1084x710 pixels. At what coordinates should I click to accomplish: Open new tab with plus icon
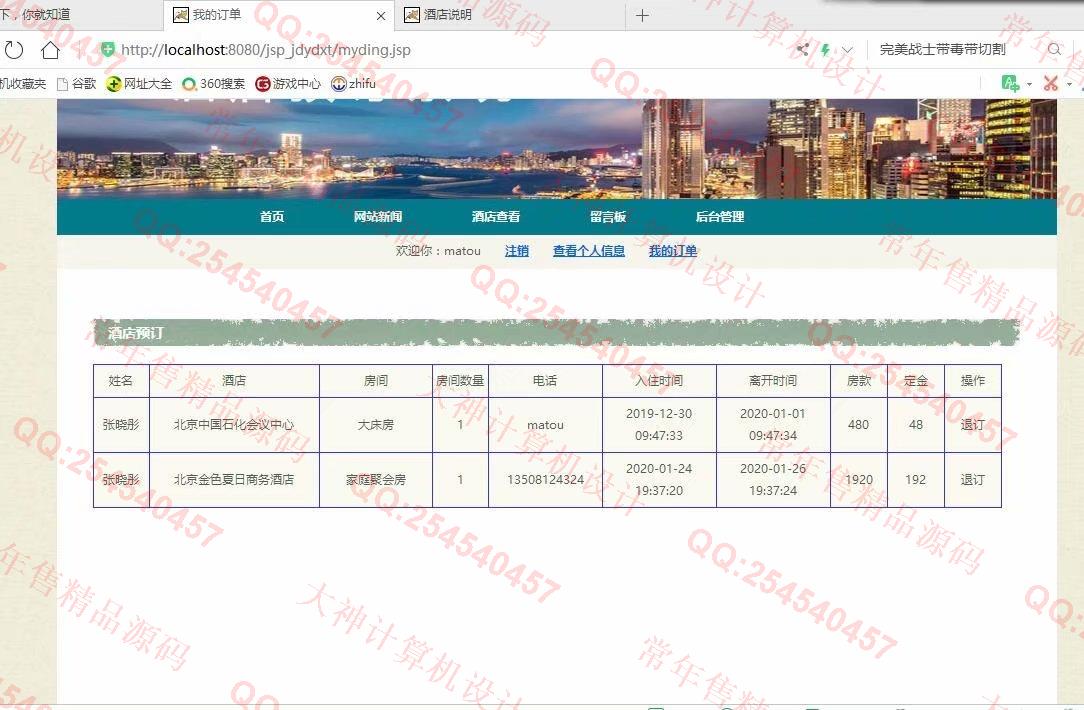(642, 15)
